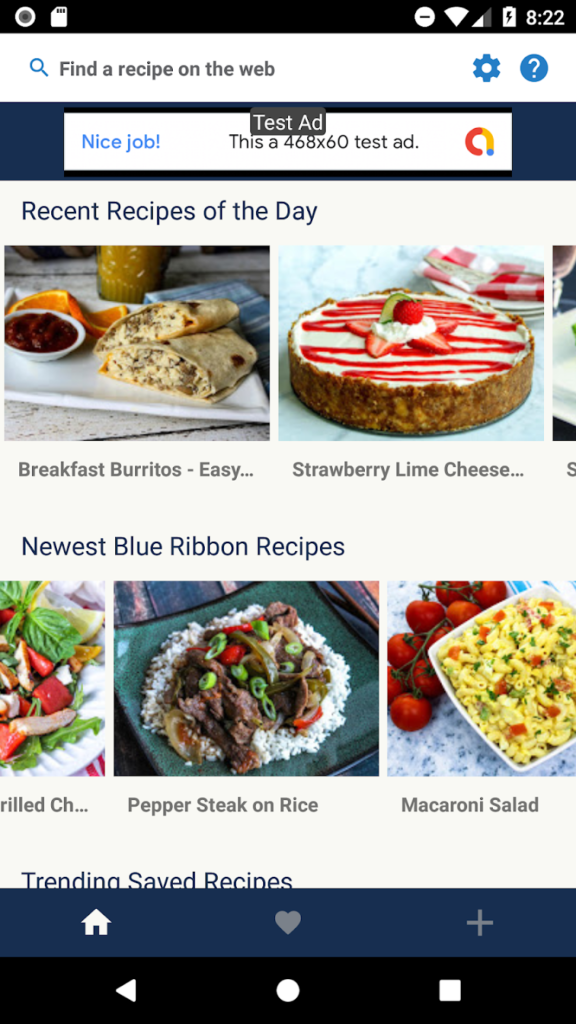The image size is (576, 1024).
Task: Focus the 'Find a recipe on the web' field
Action: point(167,69)
